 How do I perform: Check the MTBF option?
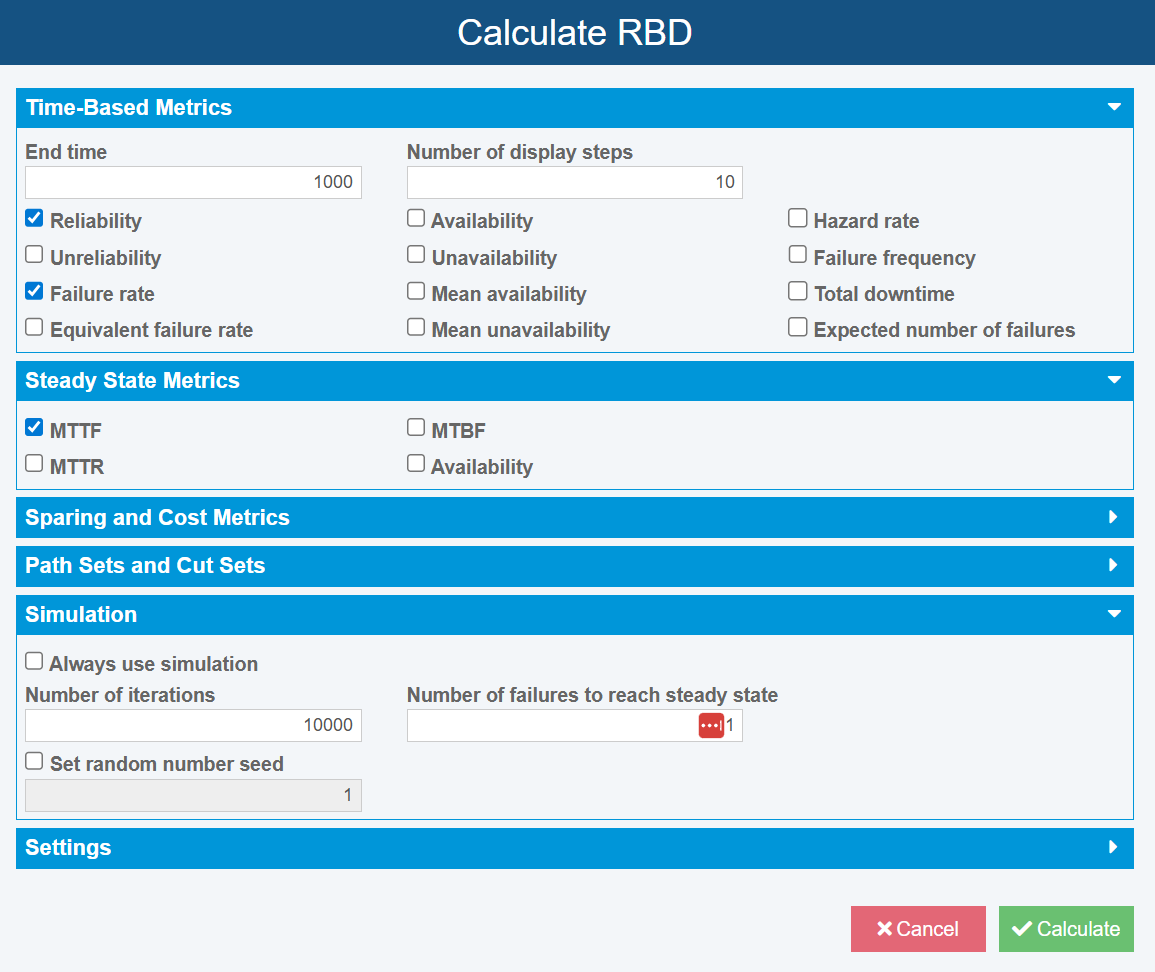click(415, 426)
